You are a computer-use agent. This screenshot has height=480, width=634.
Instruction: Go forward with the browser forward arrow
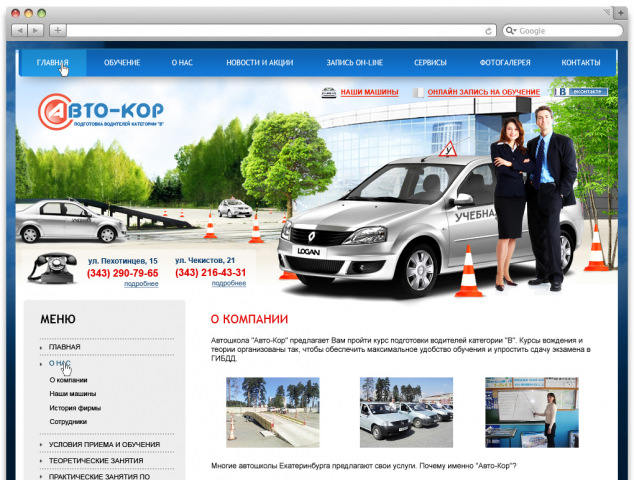tap(36, 30)
